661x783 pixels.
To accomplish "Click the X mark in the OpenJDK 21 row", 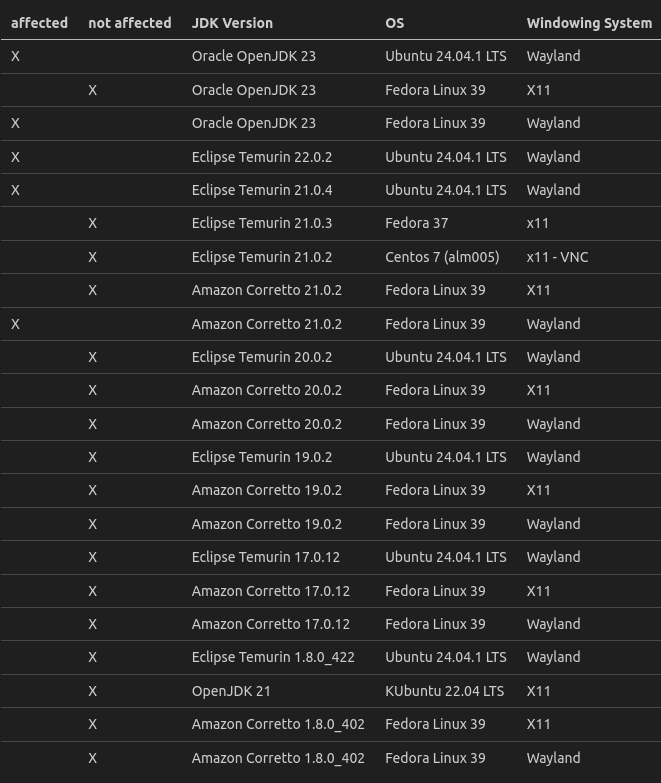I will (x=92, y=691).
